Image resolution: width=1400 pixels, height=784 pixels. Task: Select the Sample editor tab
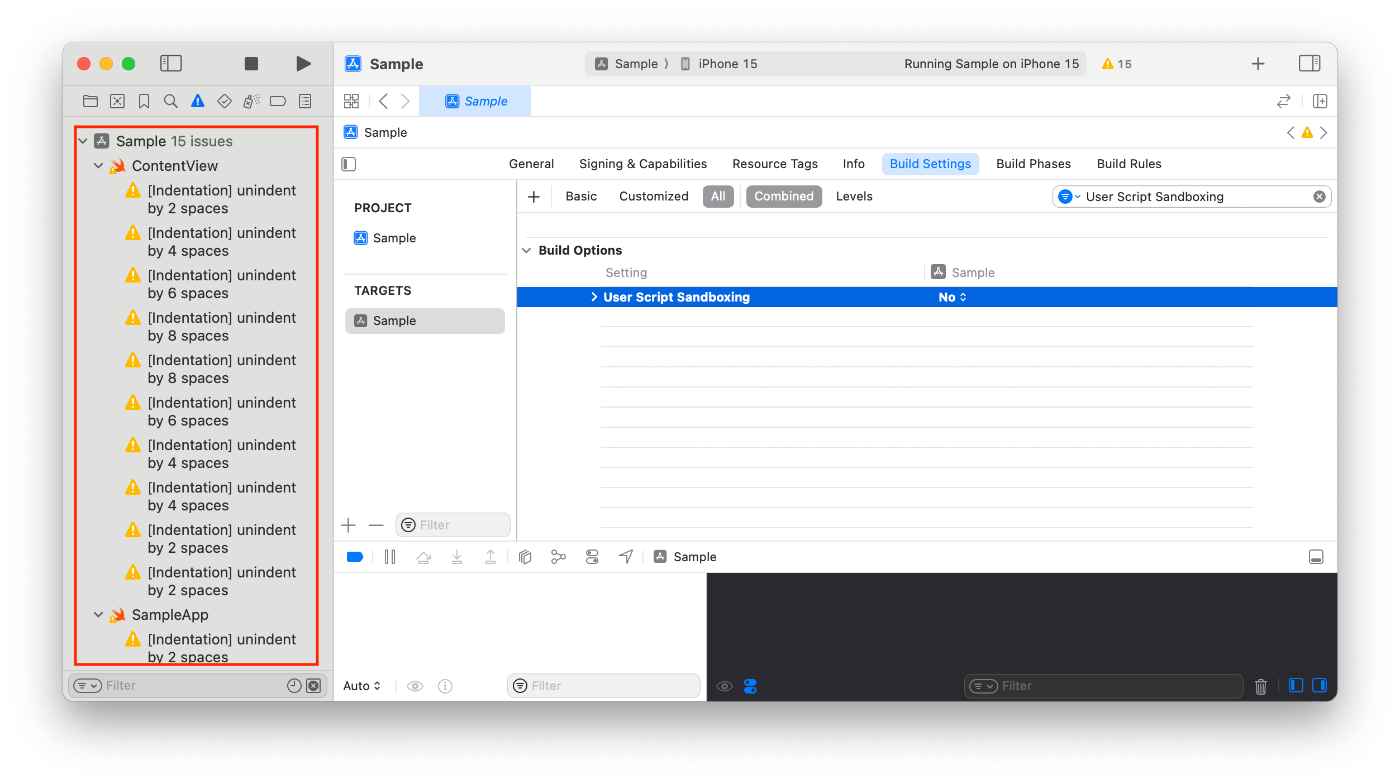pyautogui.click(x=475, y=101)
